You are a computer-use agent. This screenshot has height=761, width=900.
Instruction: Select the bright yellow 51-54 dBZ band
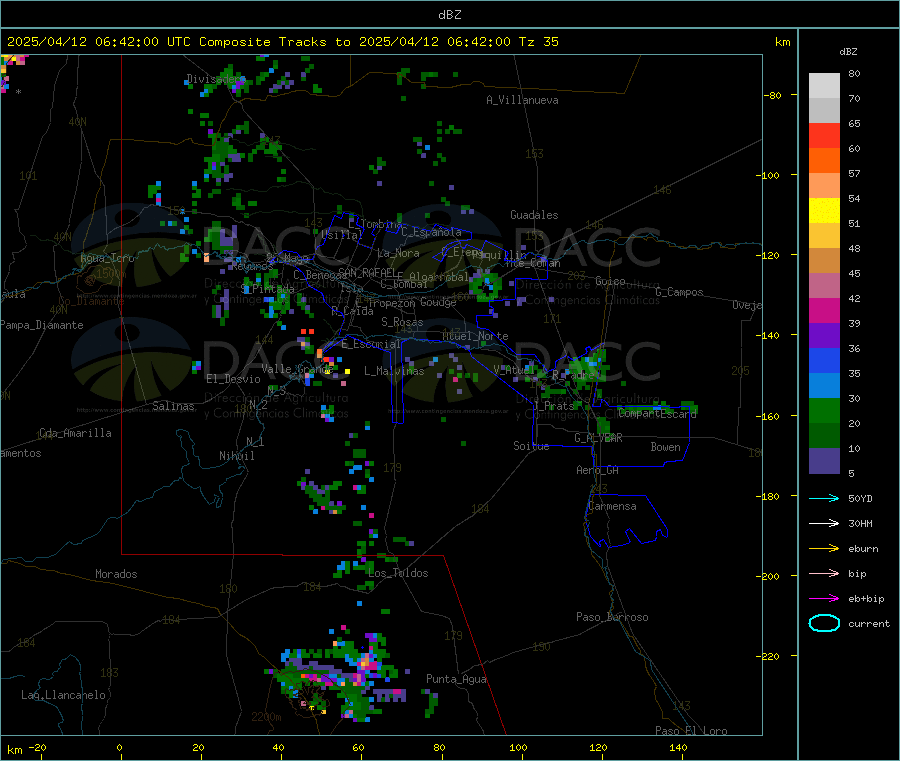[824, 211]
